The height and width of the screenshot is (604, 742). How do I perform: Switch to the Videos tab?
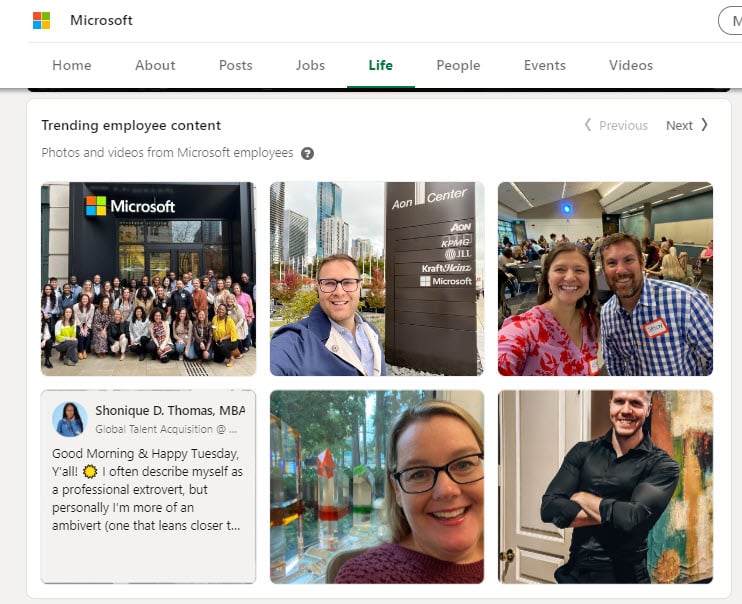click(631, 65)
